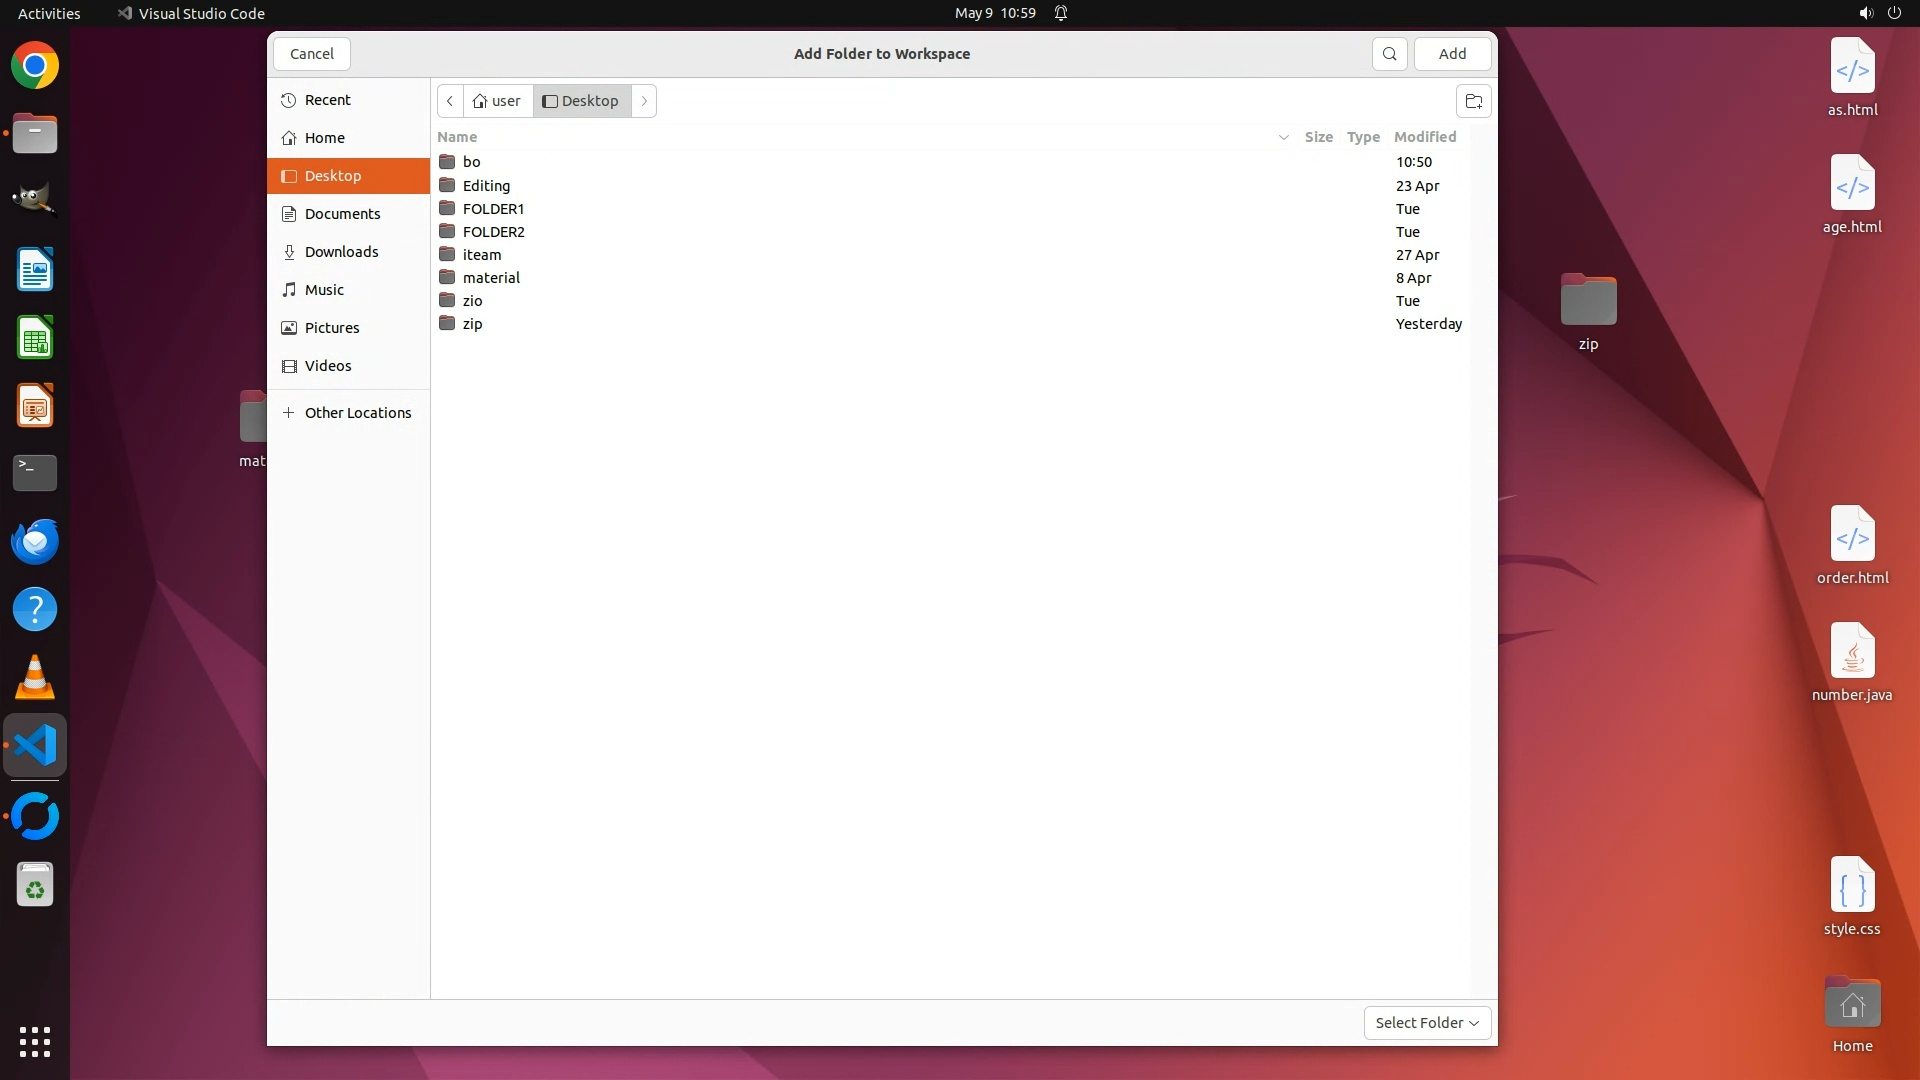Select the FOLDER1 folder row
Screen dimensions: 1920x1080
tap(493, 209)
